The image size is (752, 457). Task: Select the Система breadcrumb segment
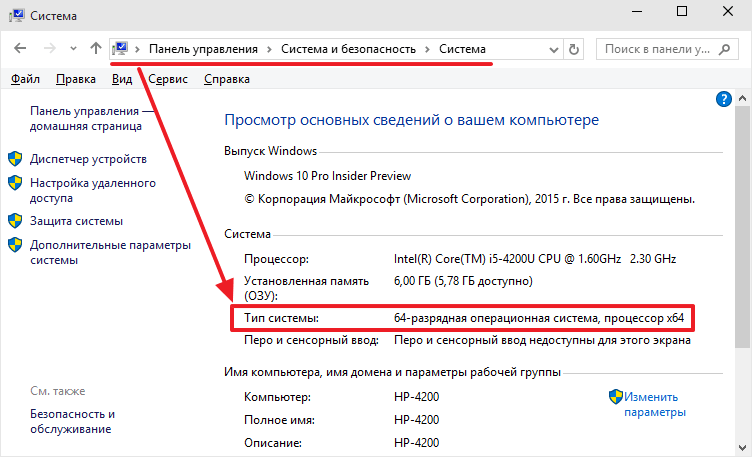(462, 49)
